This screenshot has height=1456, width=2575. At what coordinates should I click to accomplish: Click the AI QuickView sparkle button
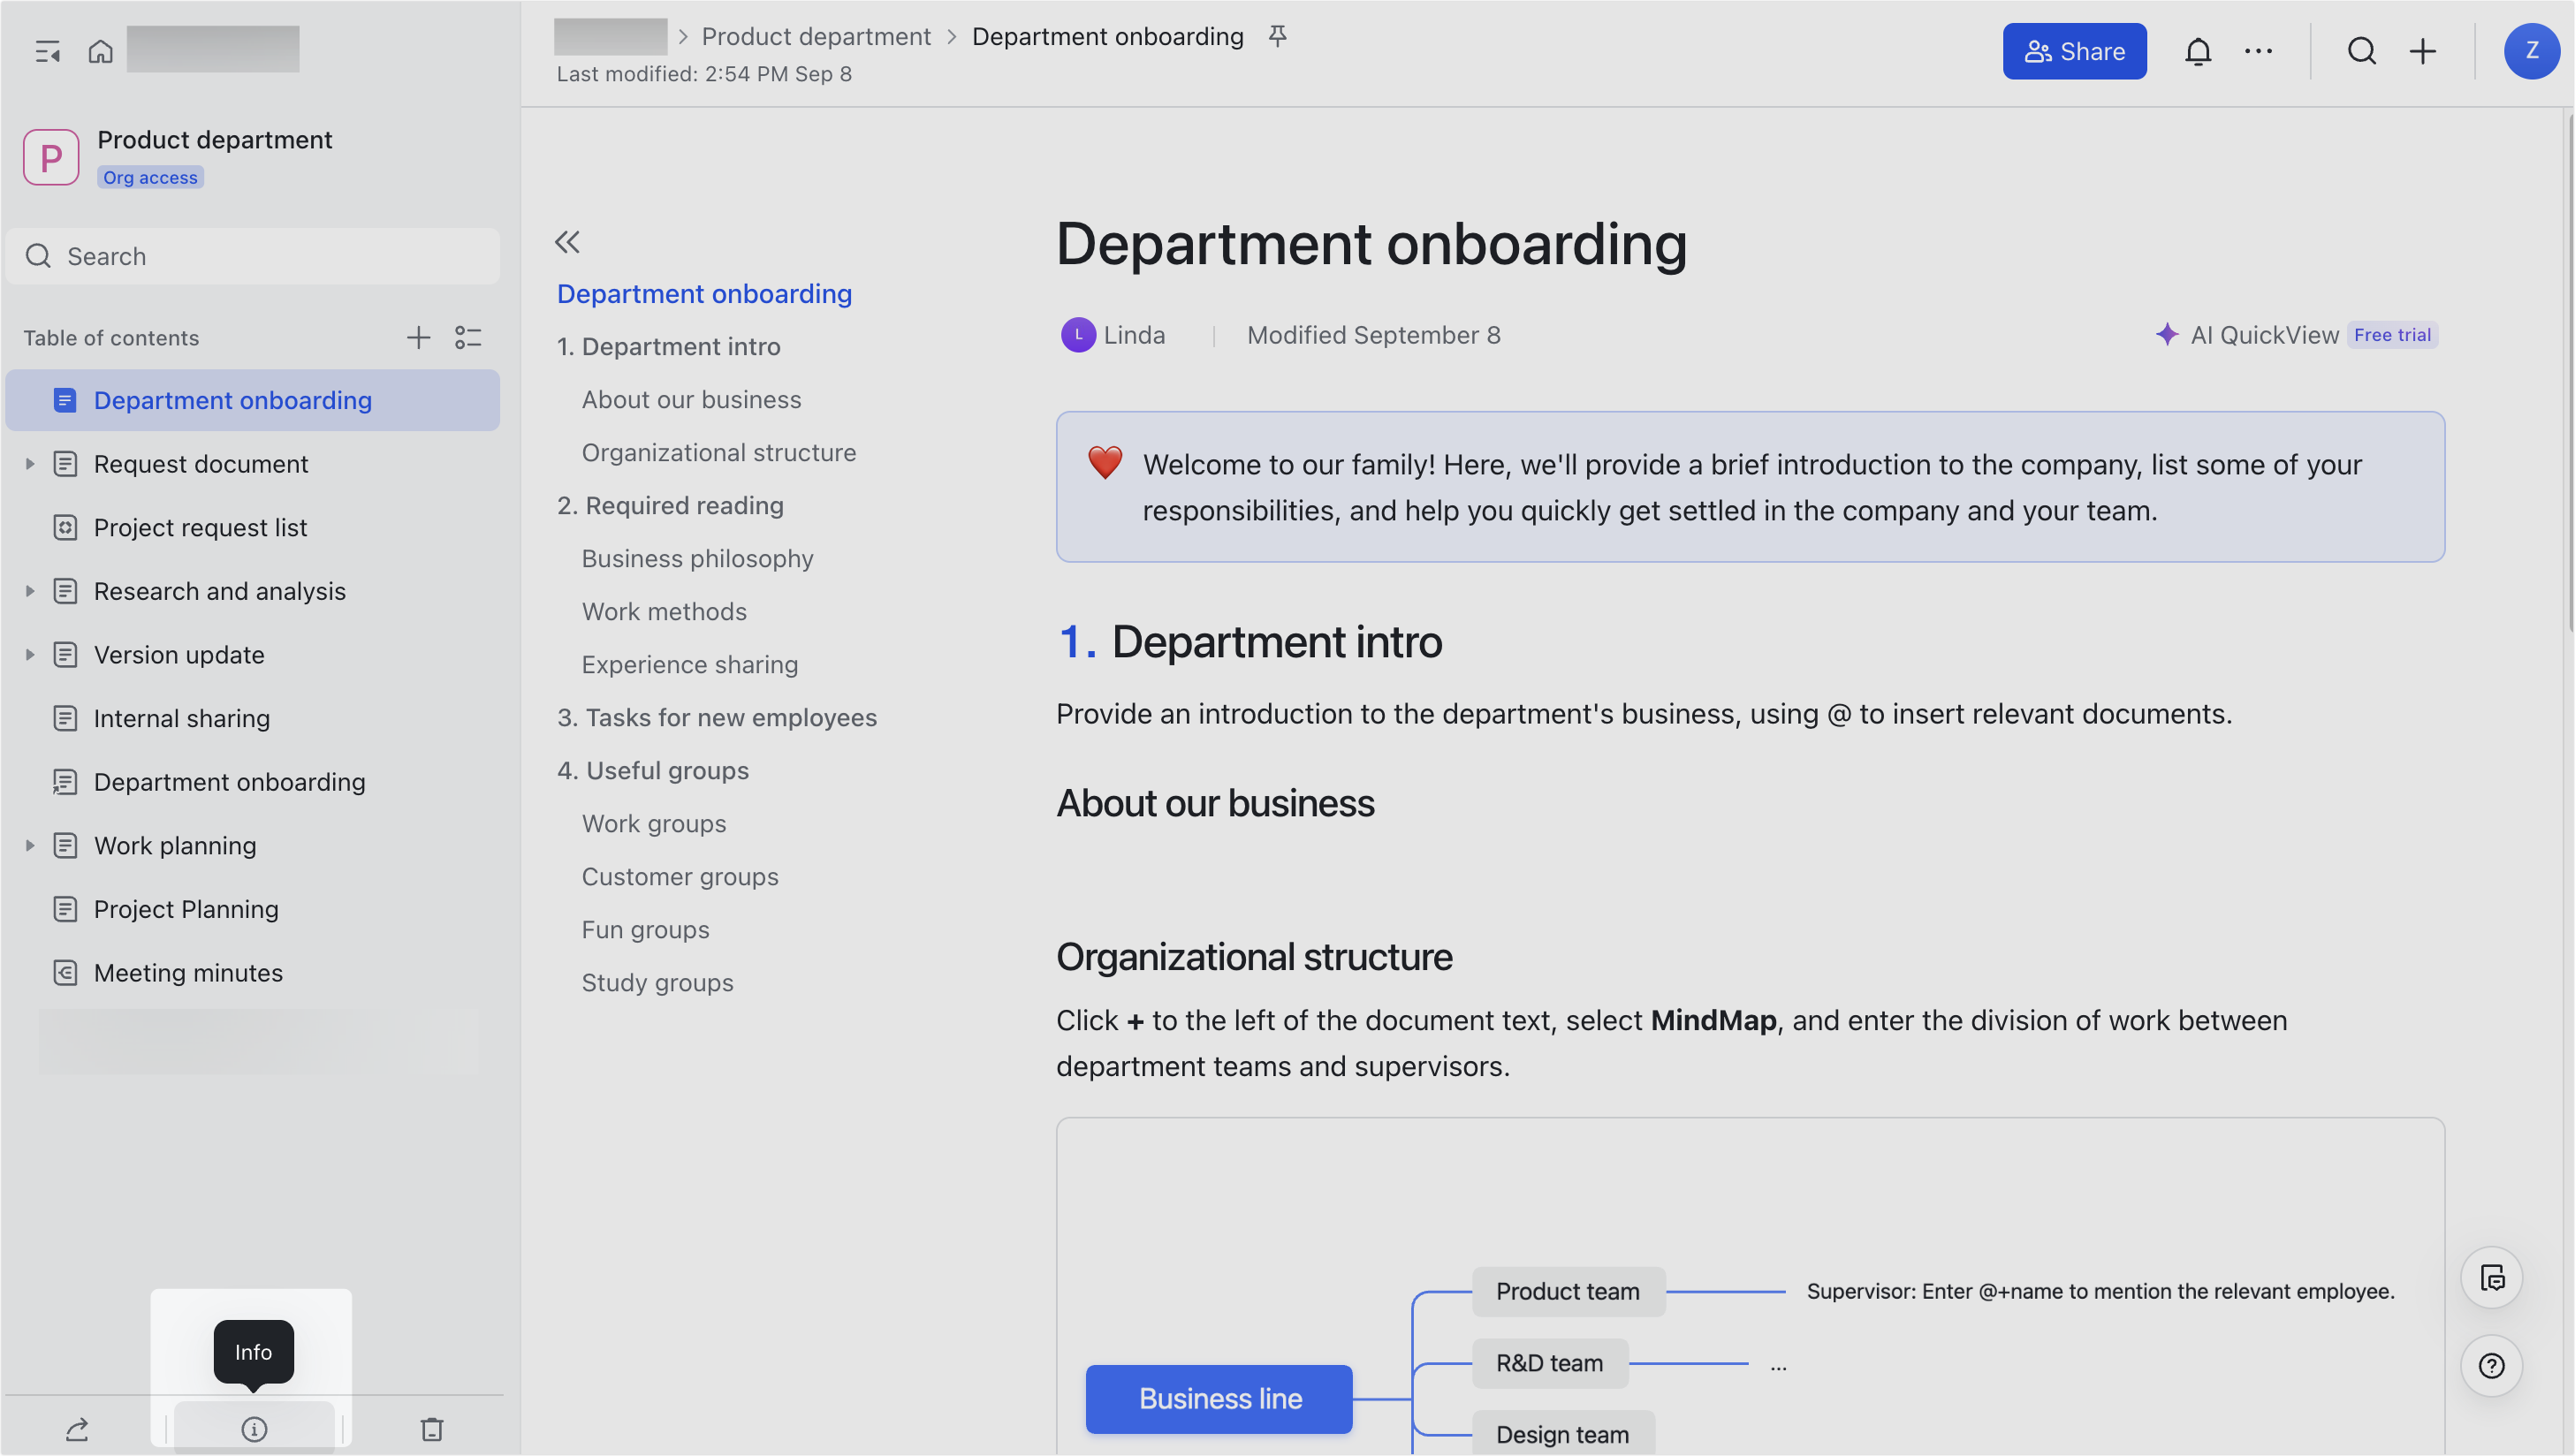(2296, 335)
